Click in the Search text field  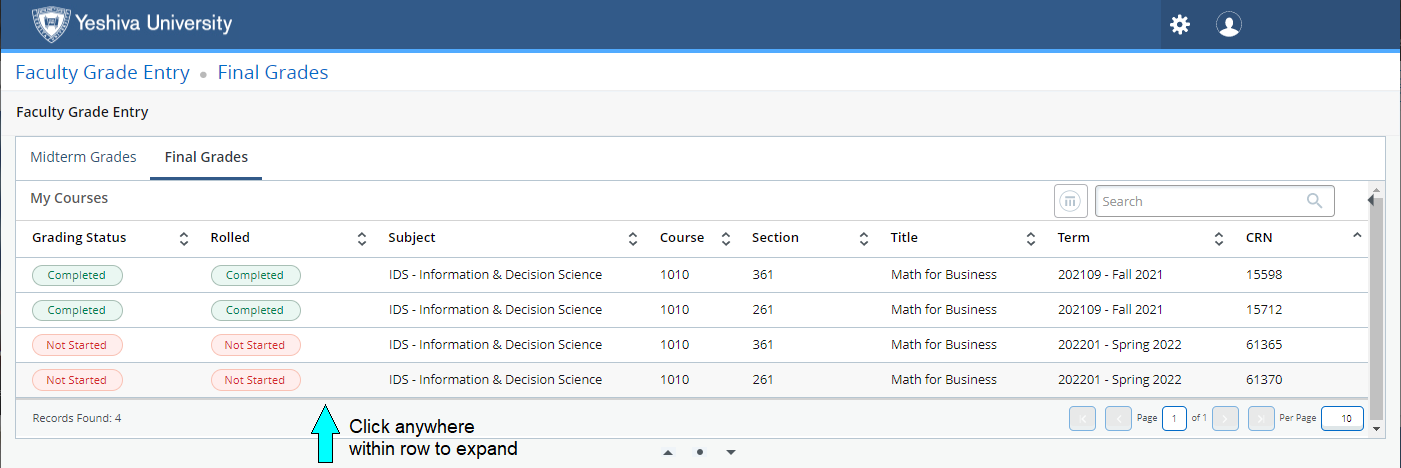click(1200, 201)
